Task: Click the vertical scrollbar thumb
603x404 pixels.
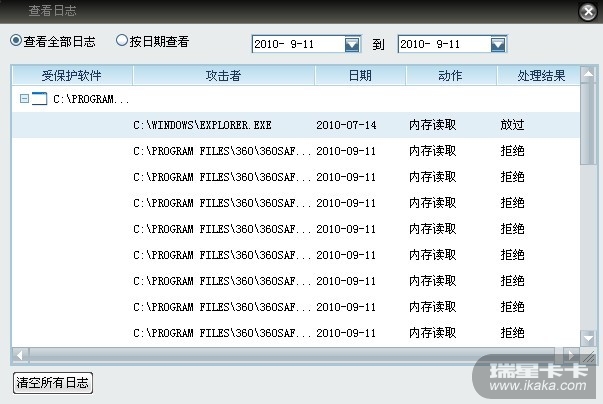Action: (x=588, y=123)
